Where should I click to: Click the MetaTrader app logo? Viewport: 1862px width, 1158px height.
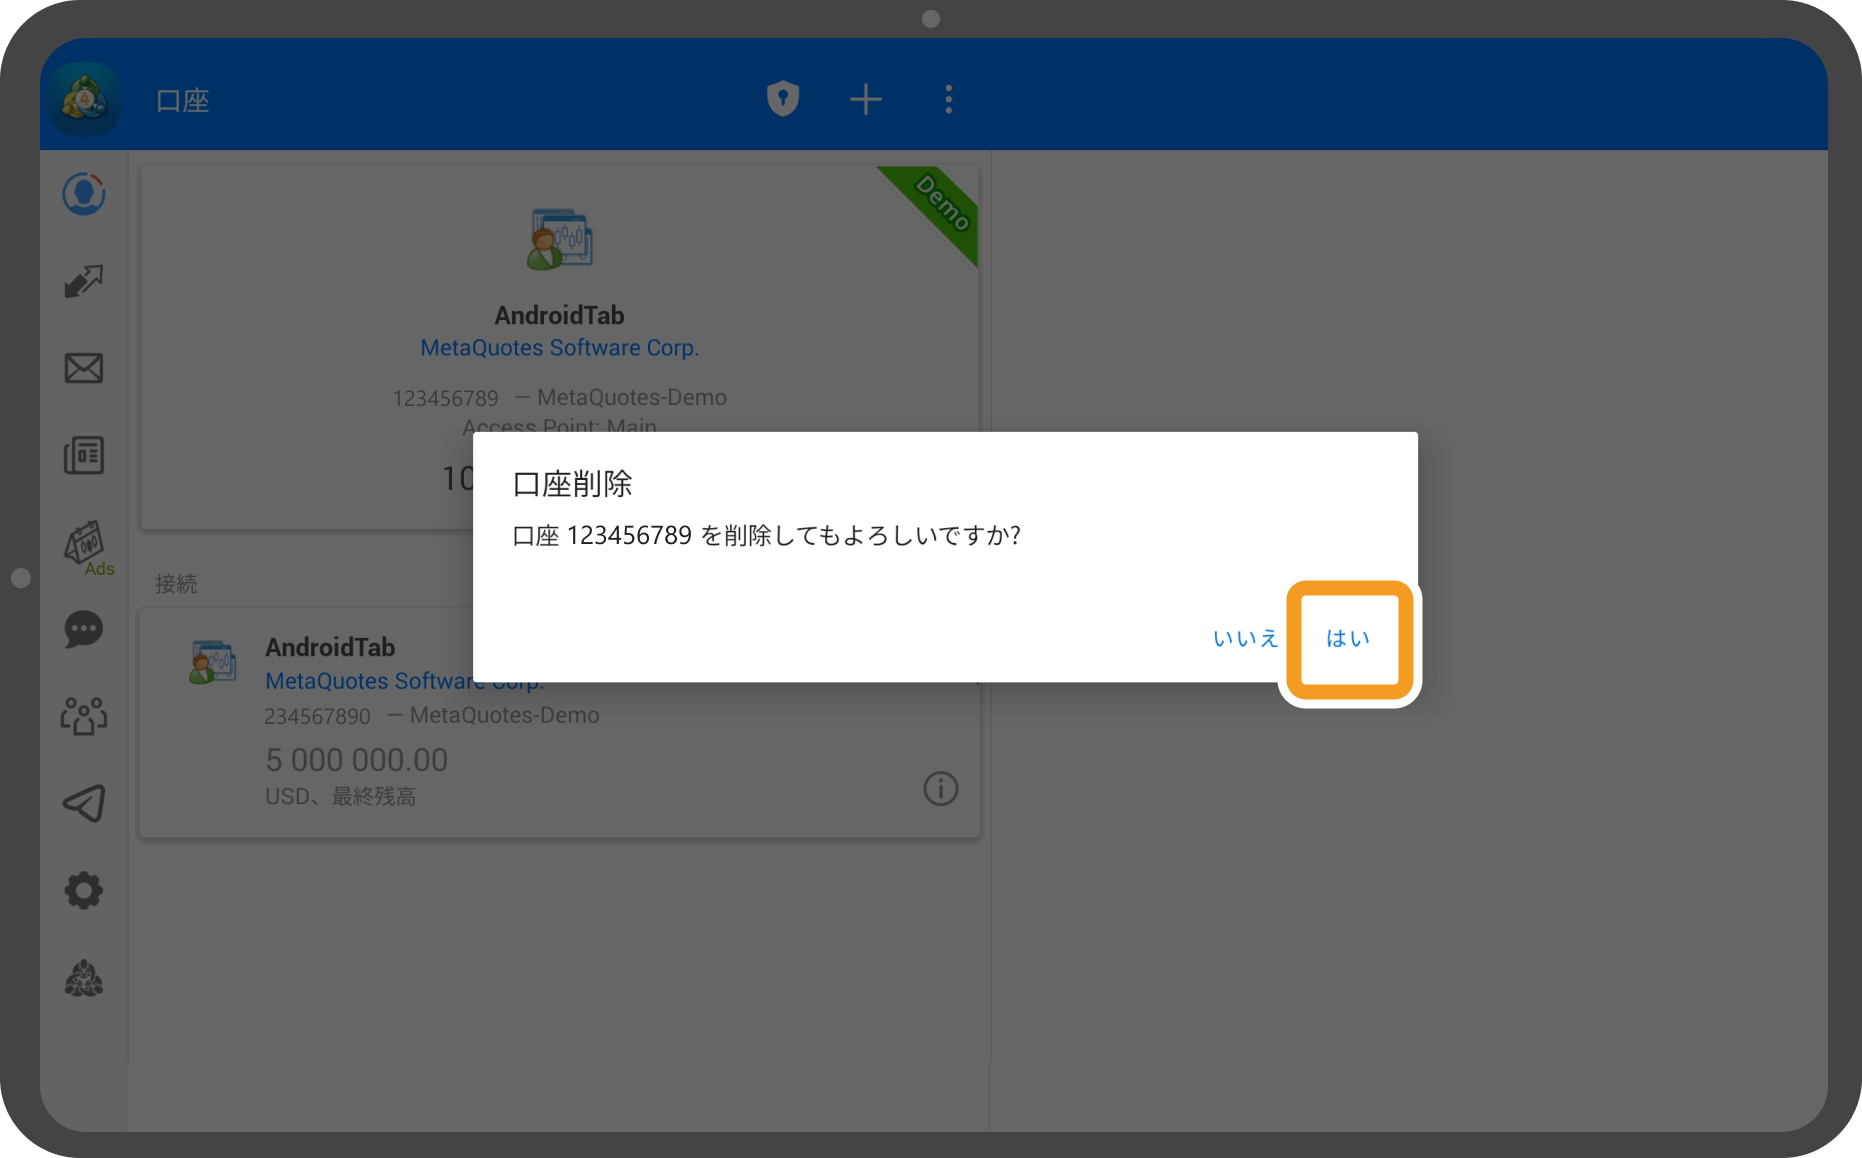pos(84,98)
